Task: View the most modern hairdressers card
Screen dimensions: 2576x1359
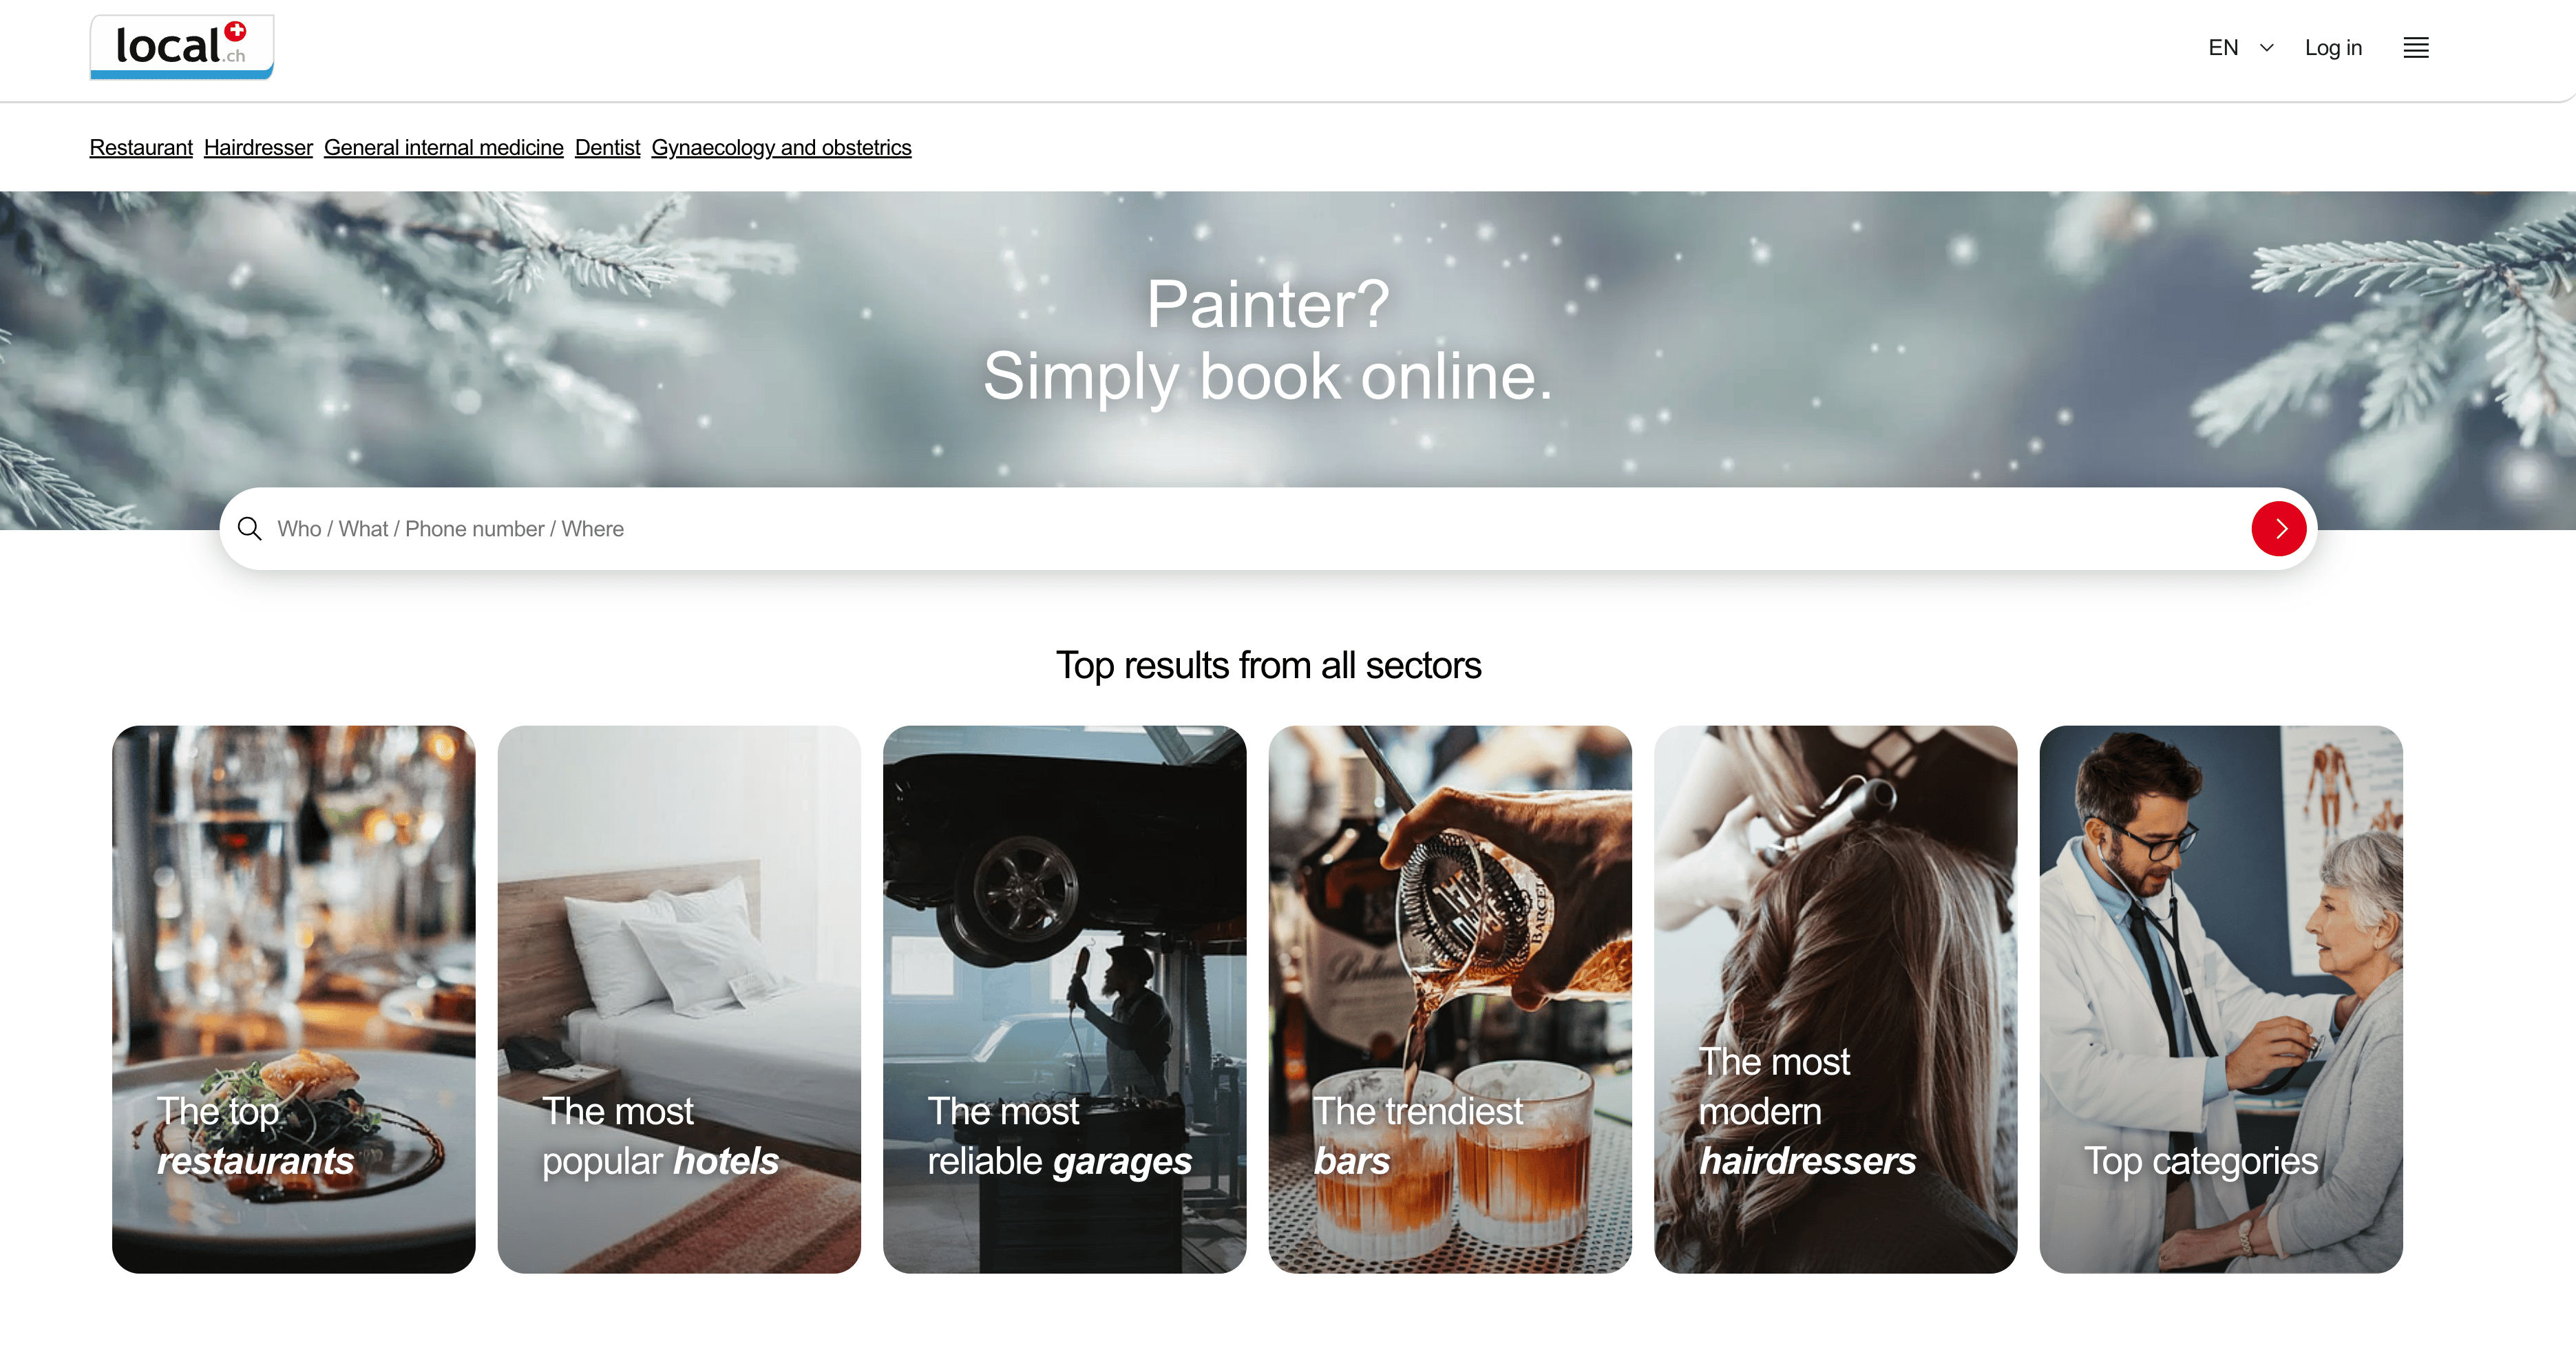Action: click(1835, 998)
